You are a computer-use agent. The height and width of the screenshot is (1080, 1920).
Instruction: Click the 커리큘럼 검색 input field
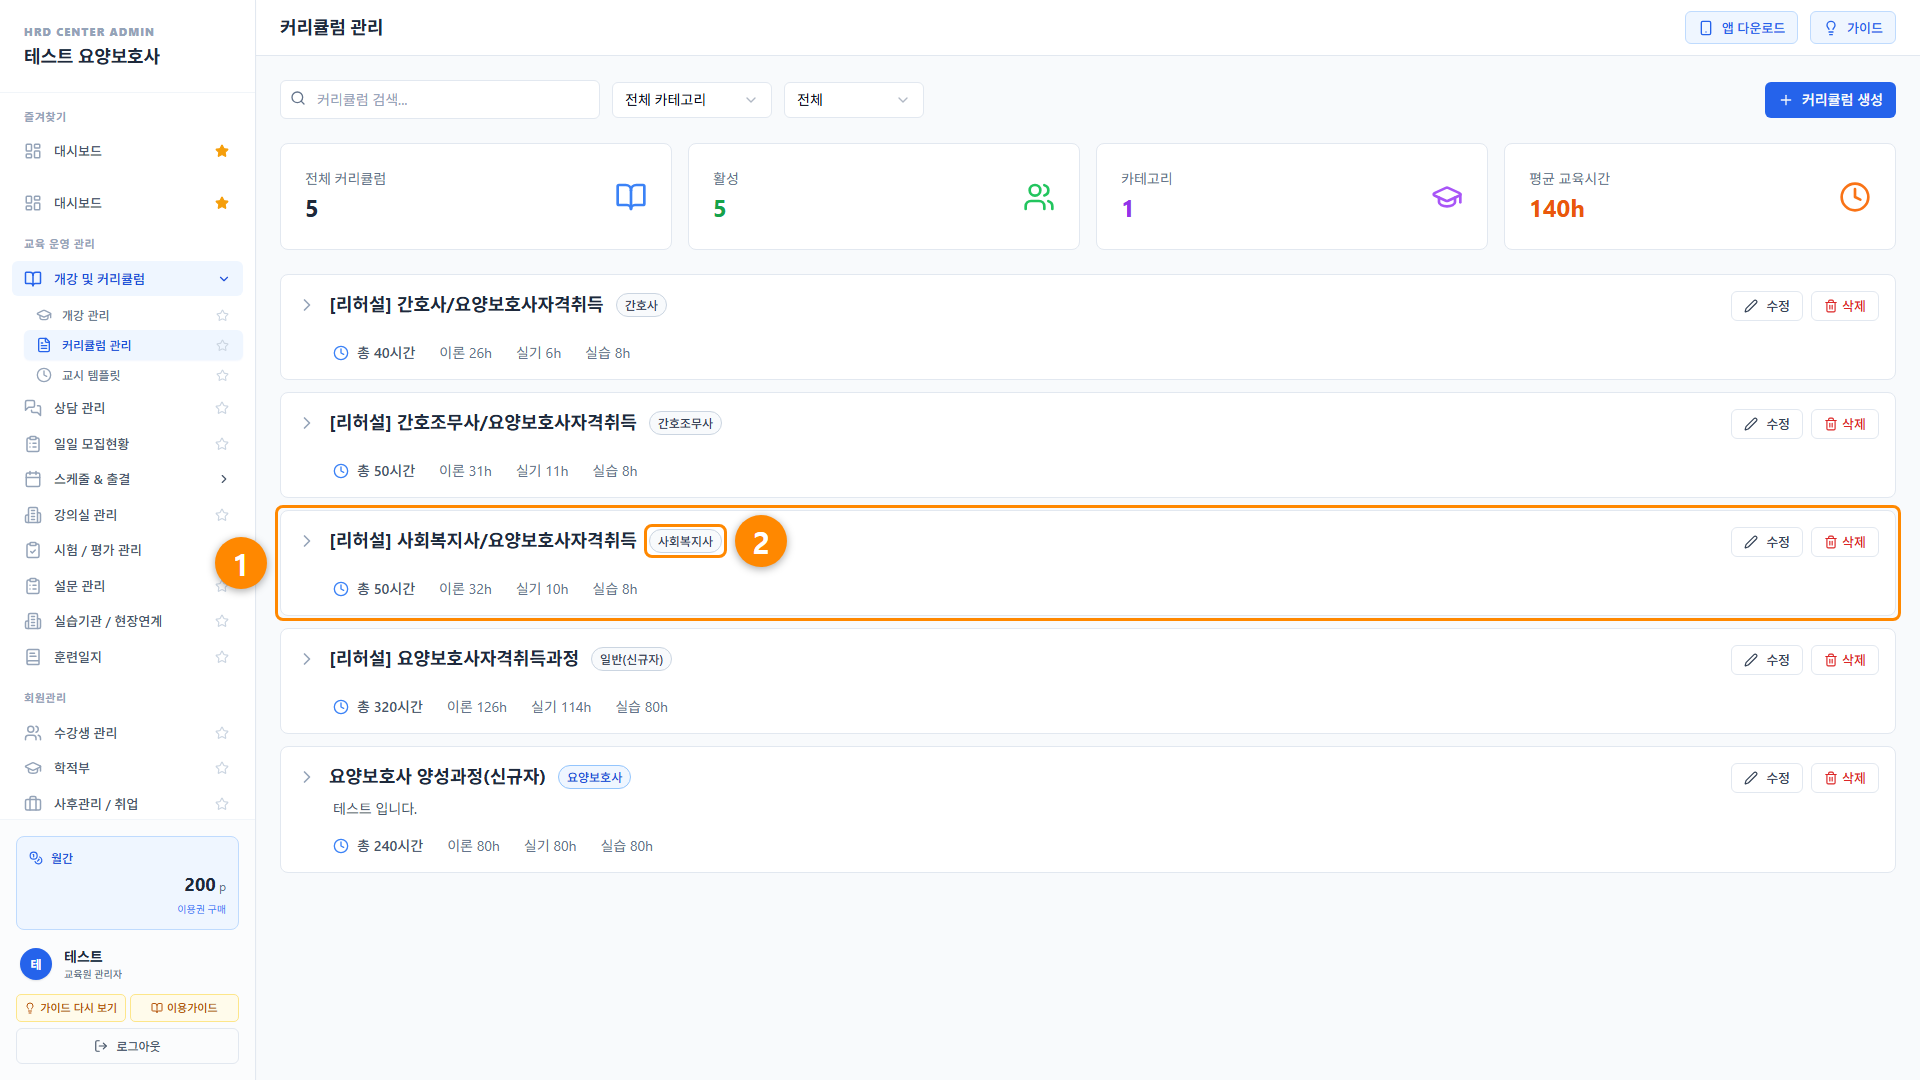pyautogui.click(x=440, y=100)
